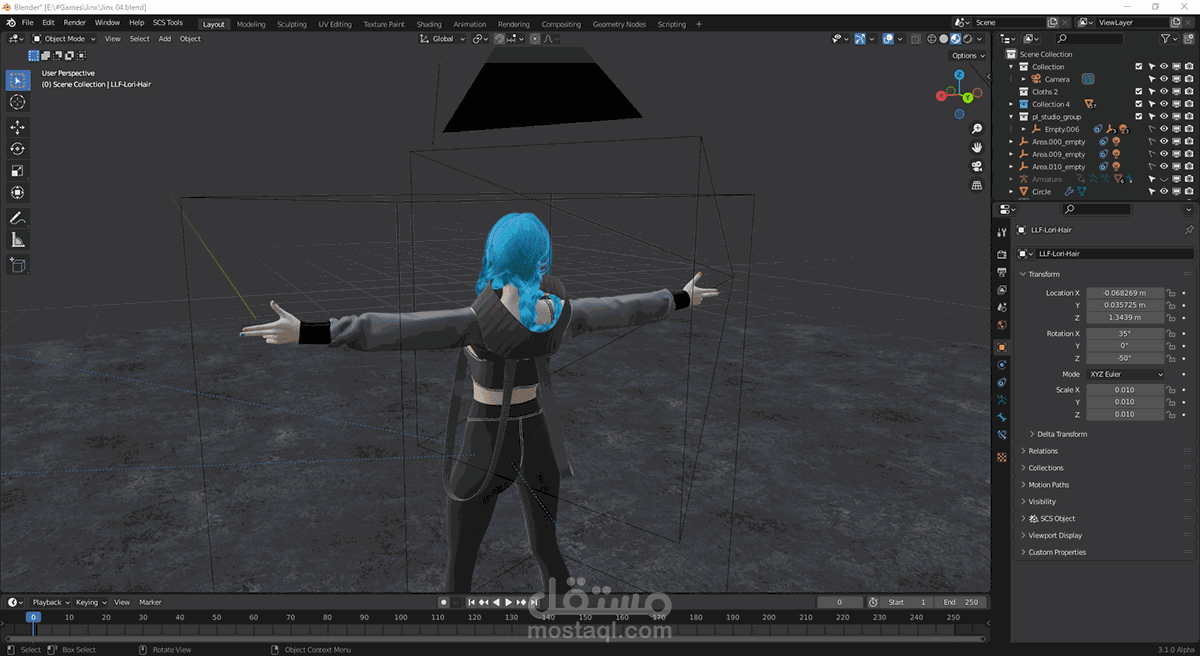Uncheck the Collection 4 checkbox
The image size is (1200, 656).
pos(1139,104)
